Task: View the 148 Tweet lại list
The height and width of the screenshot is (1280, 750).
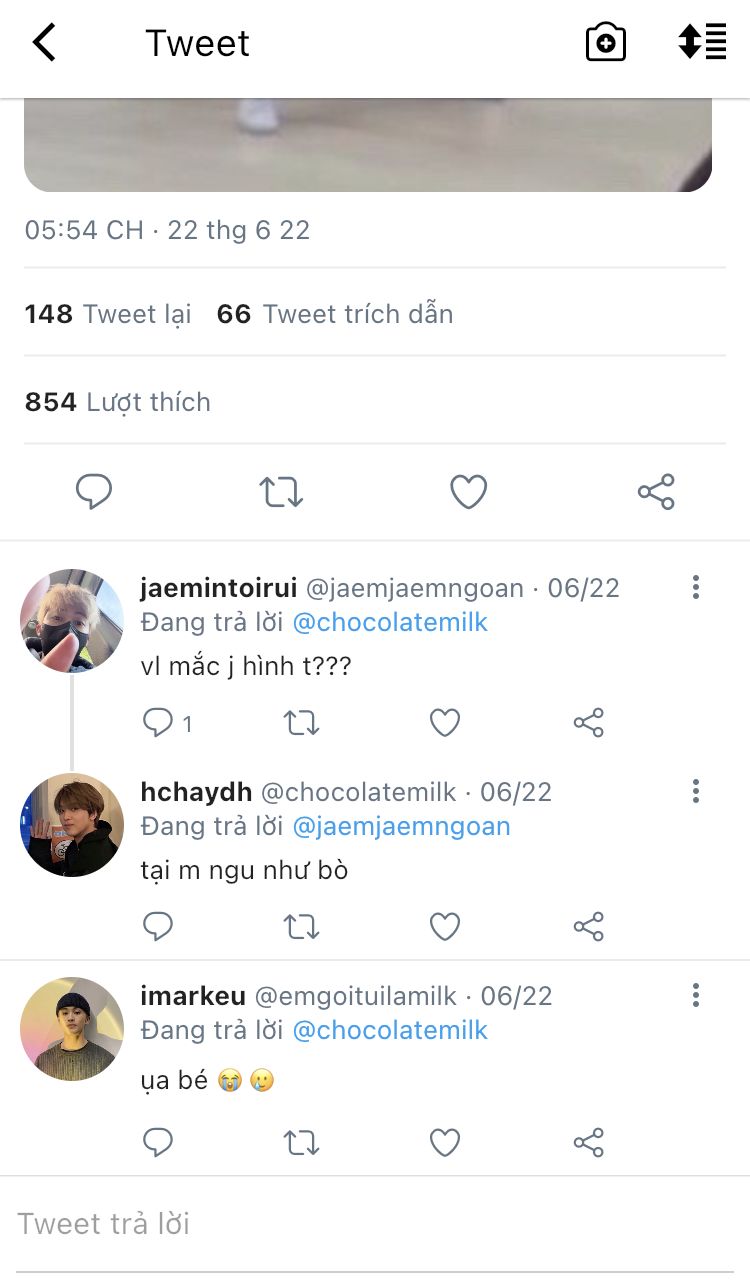Action: click(108, 314)
